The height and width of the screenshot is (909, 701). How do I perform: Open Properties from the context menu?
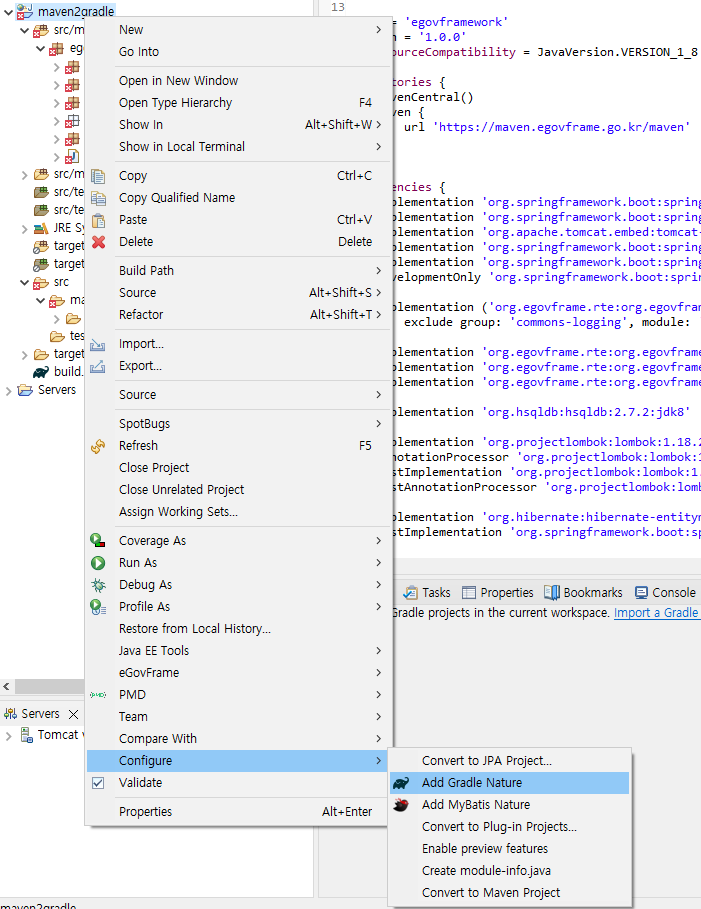[x=145, y=812]
